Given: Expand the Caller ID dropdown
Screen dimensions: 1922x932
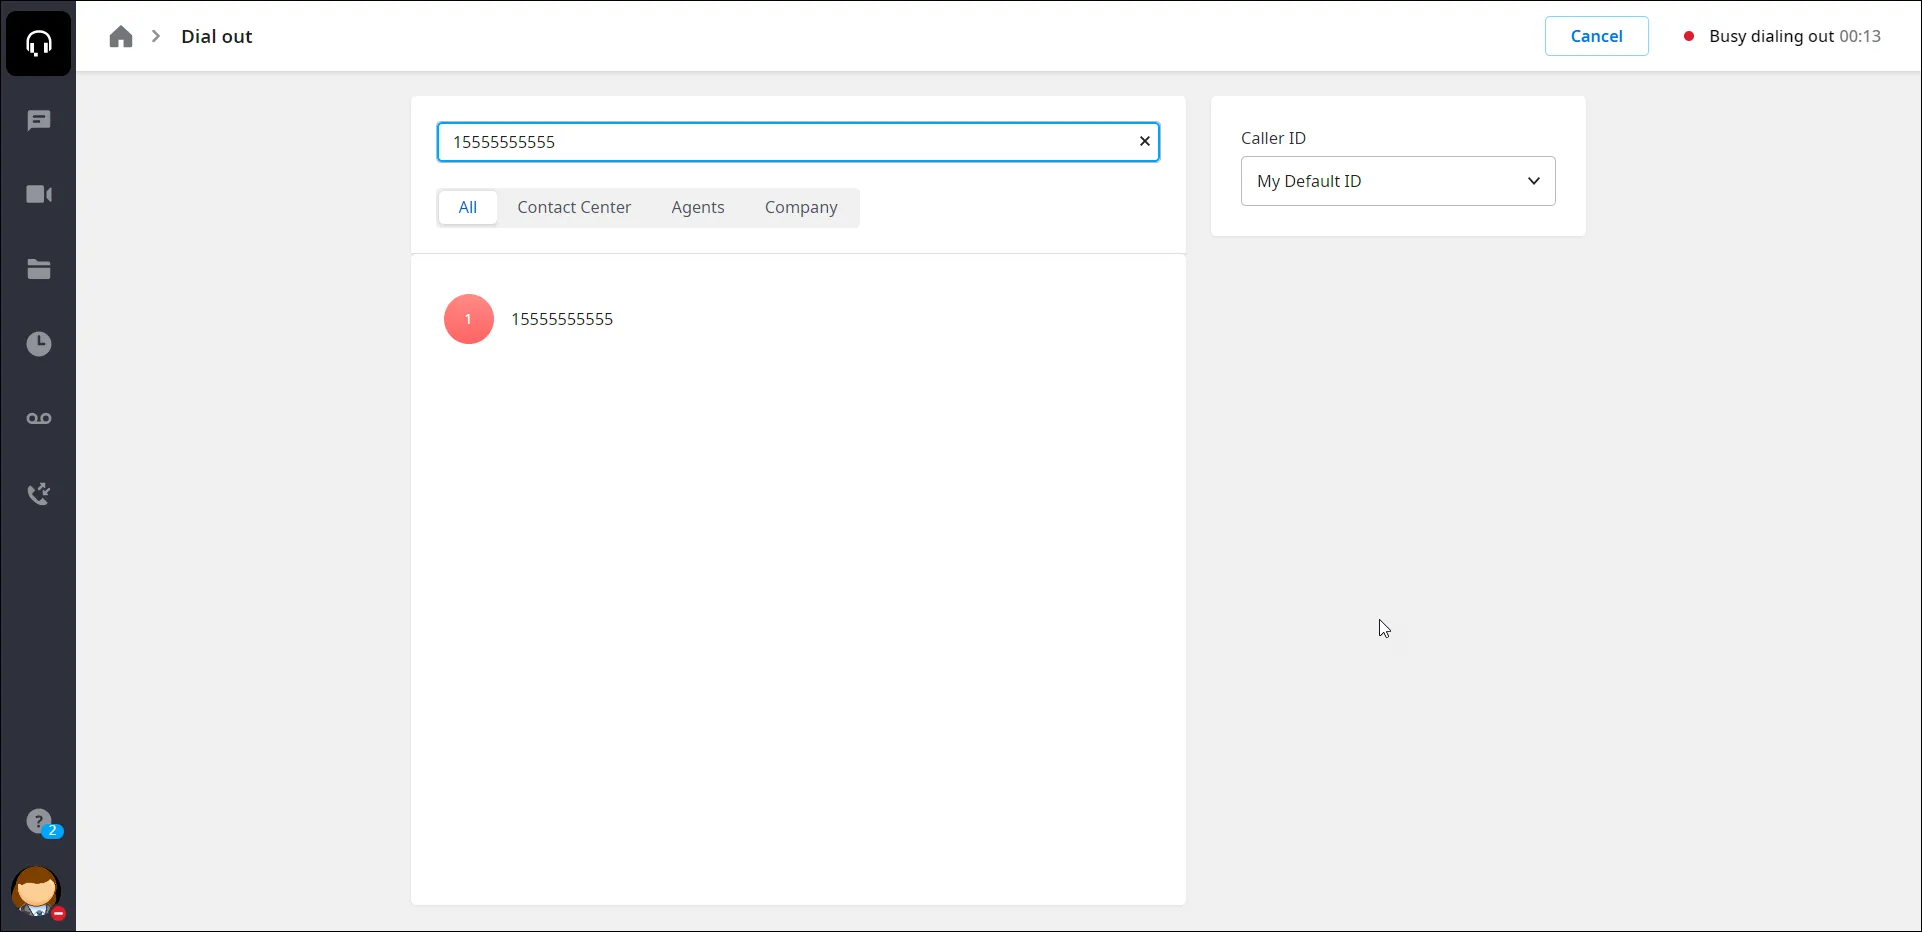Looking at the screenshot, I should [x=1398, y=181].
